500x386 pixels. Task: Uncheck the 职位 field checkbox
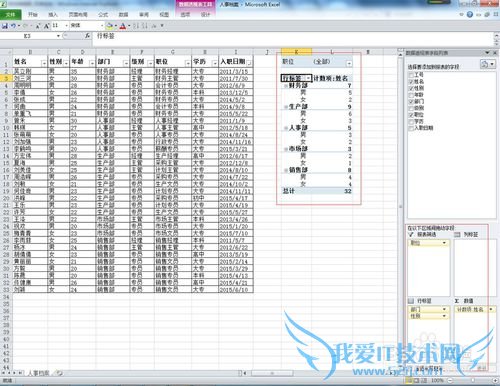(x=411, y=115)
